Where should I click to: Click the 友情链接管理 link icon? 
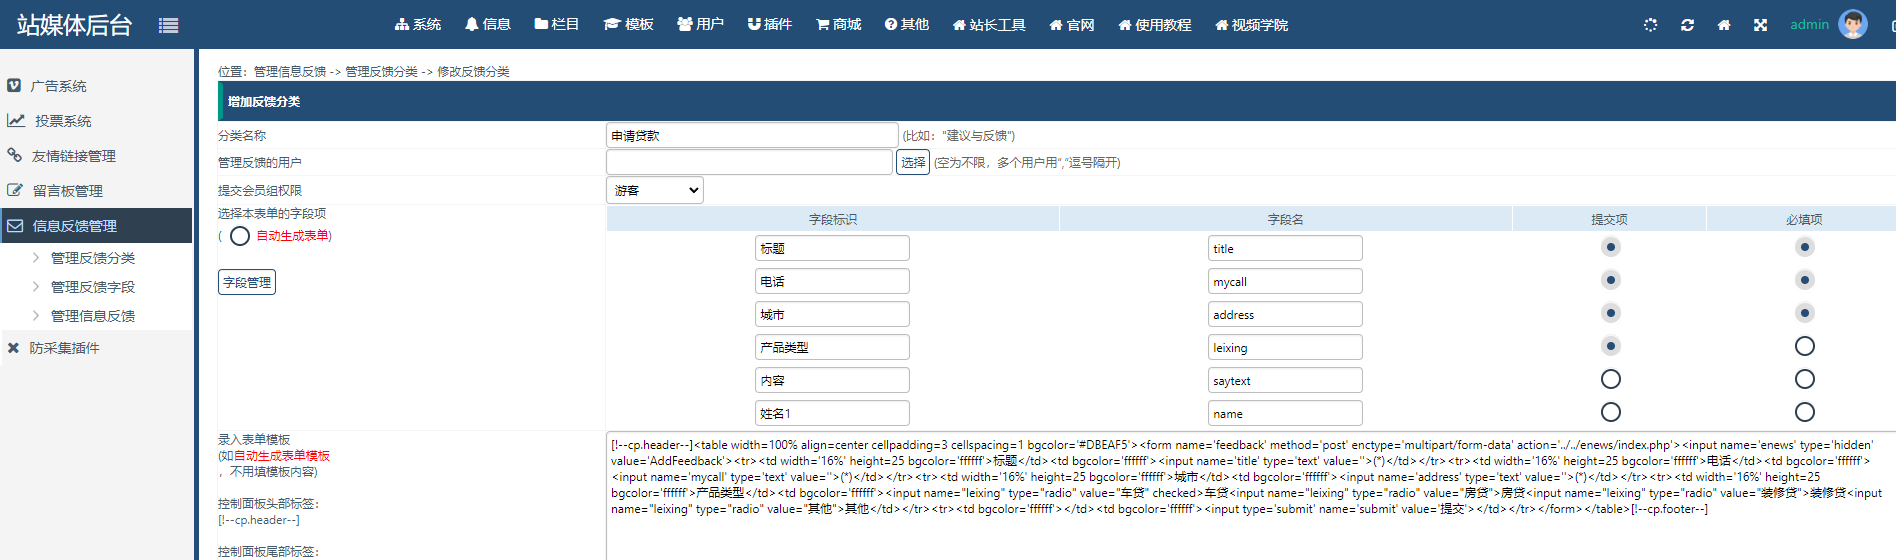pyautogui.click(x=15, y=155)
